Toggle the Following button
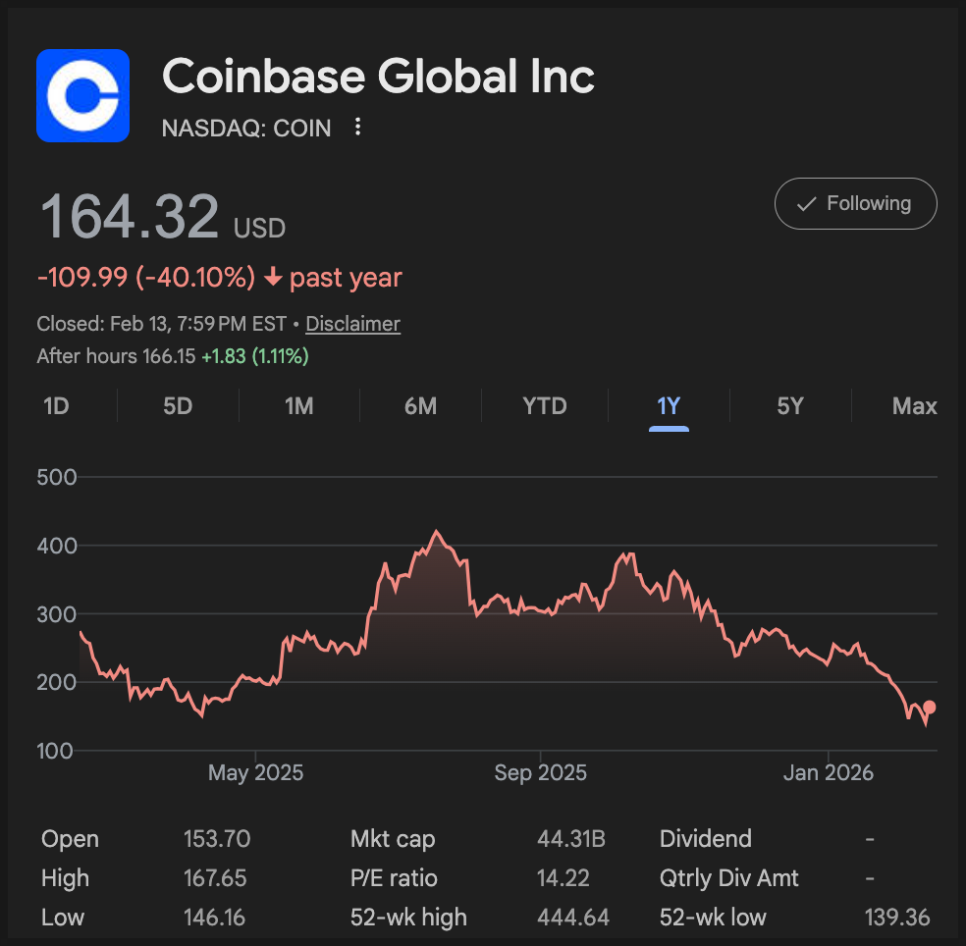 855,204
